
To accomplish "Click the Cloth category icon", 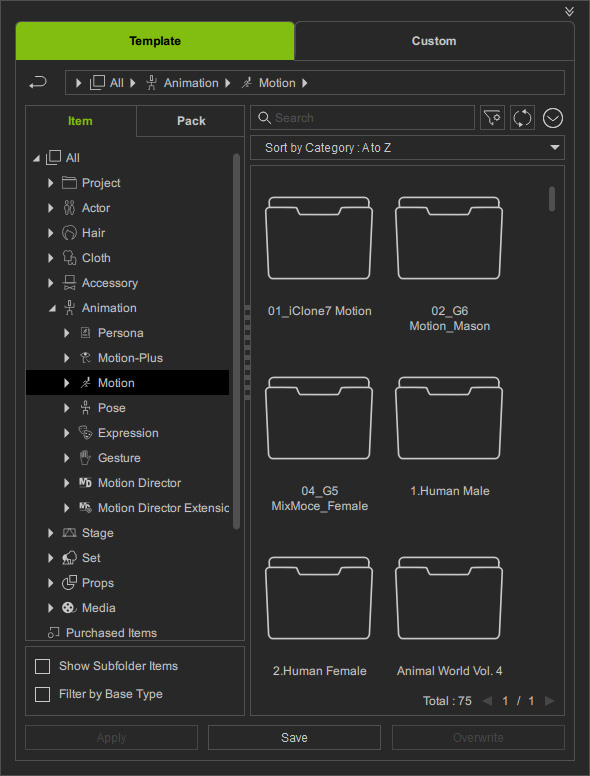I will pyautogui.click(x=69, y=258).
